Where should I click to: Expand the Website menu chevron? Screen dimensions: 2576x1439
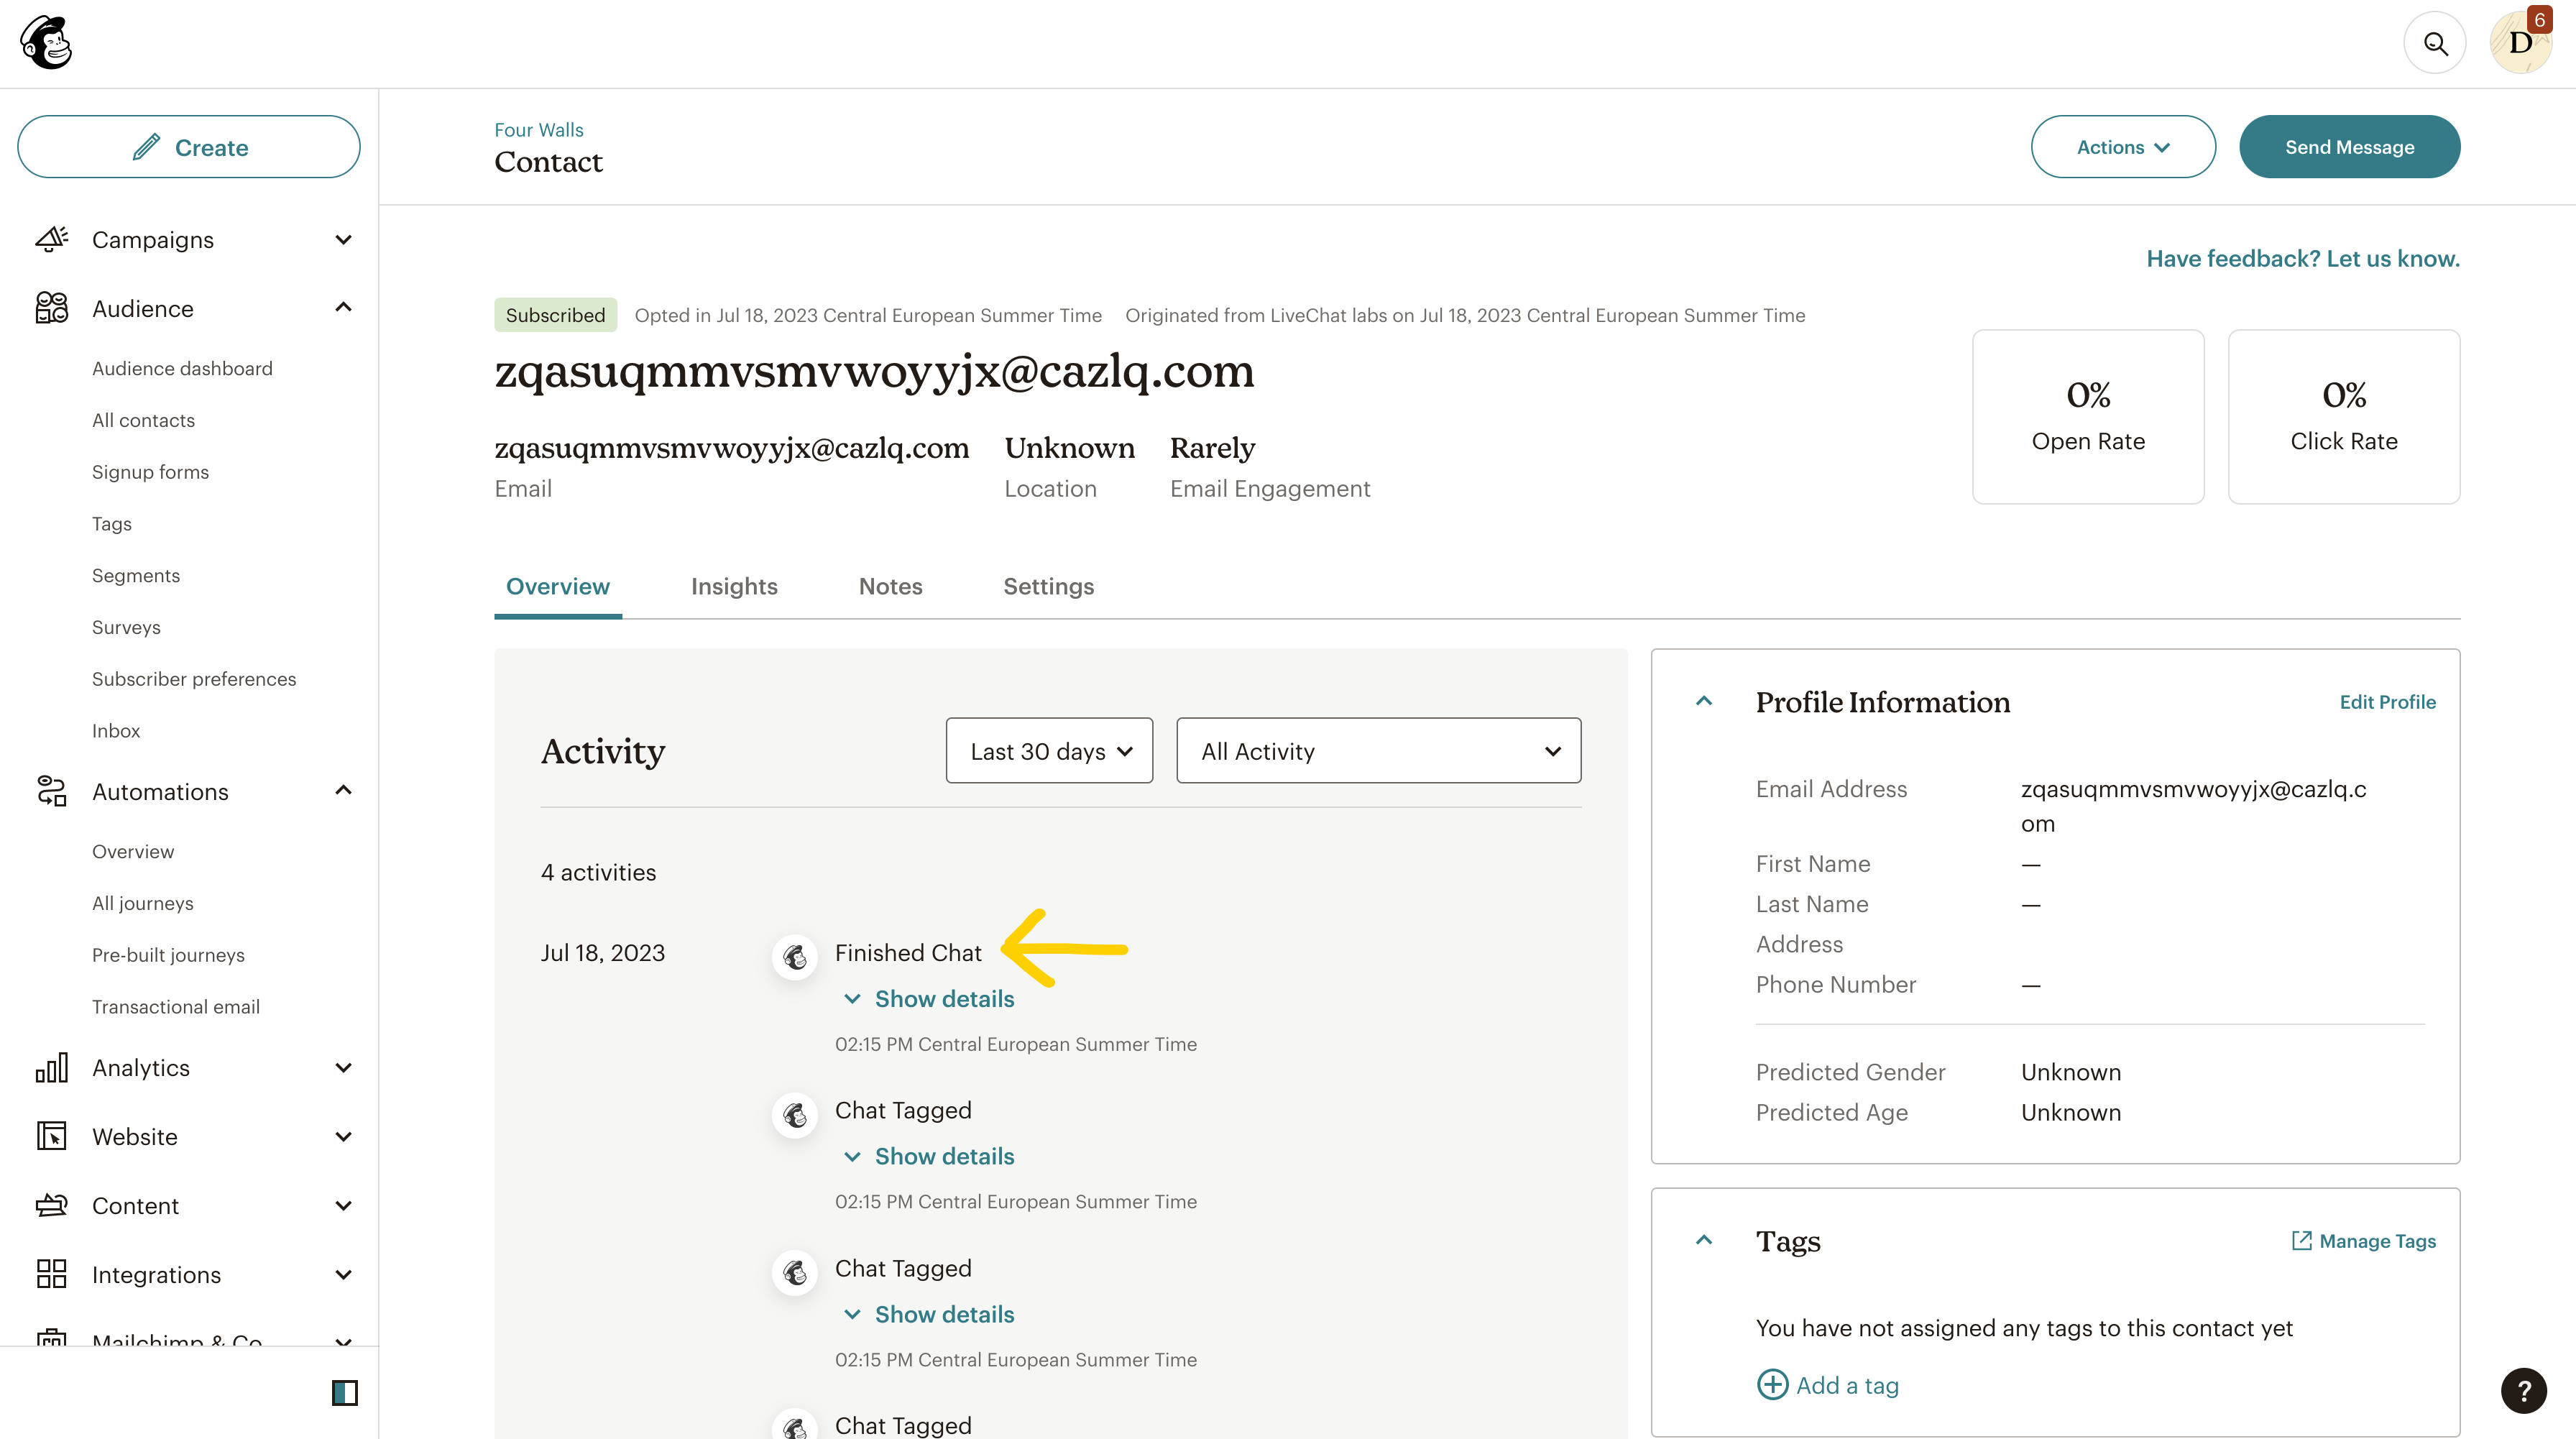click(343, 1136)
